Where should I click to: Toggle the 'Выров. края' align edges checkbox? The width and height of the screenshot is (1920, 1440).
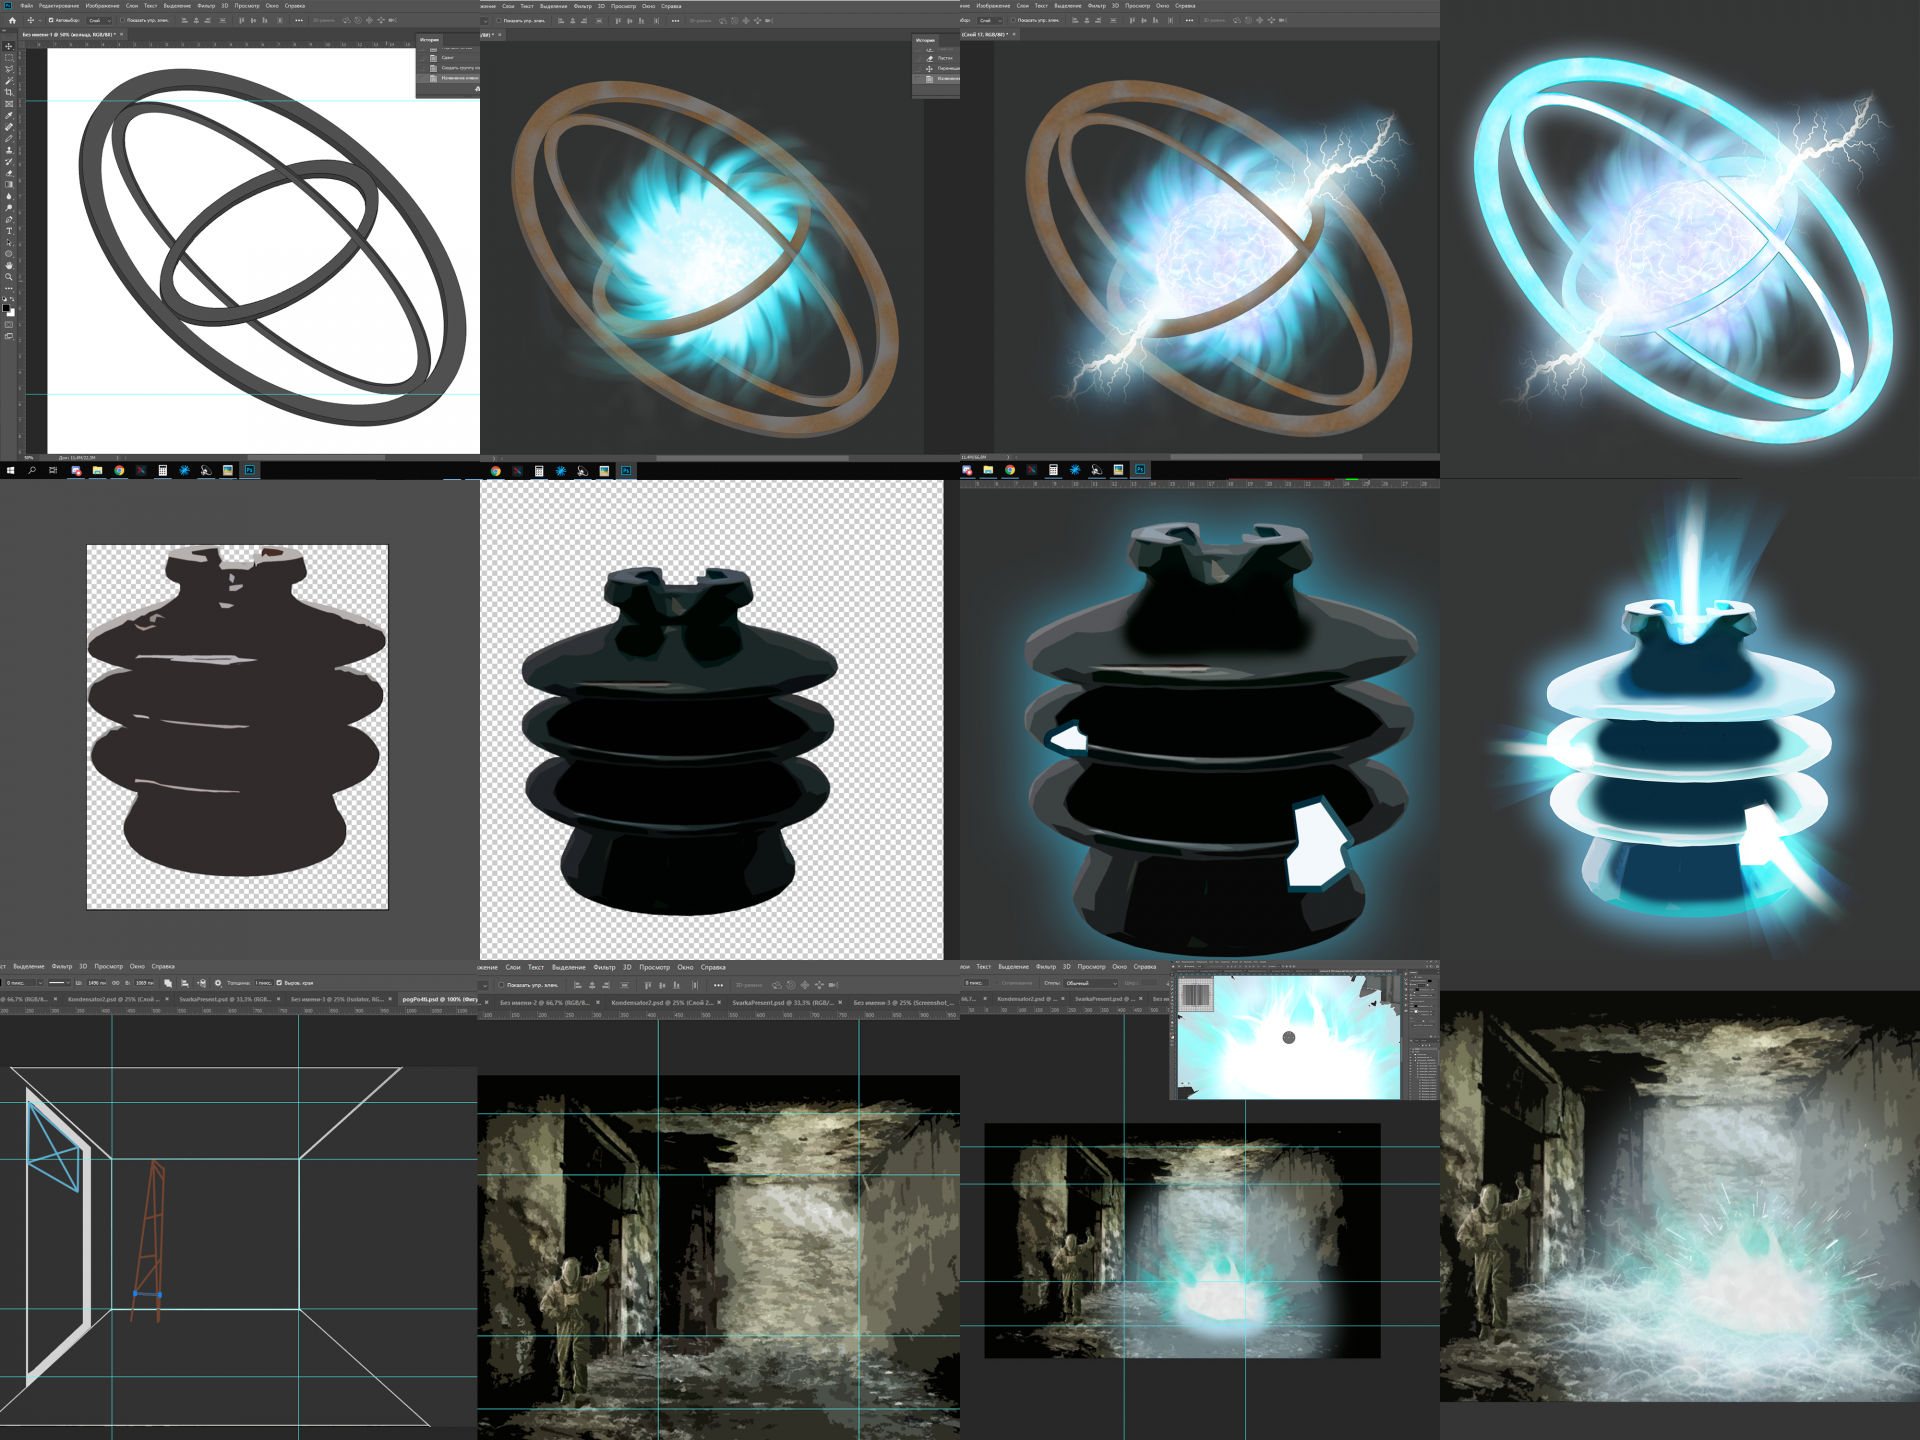point(279,983)
